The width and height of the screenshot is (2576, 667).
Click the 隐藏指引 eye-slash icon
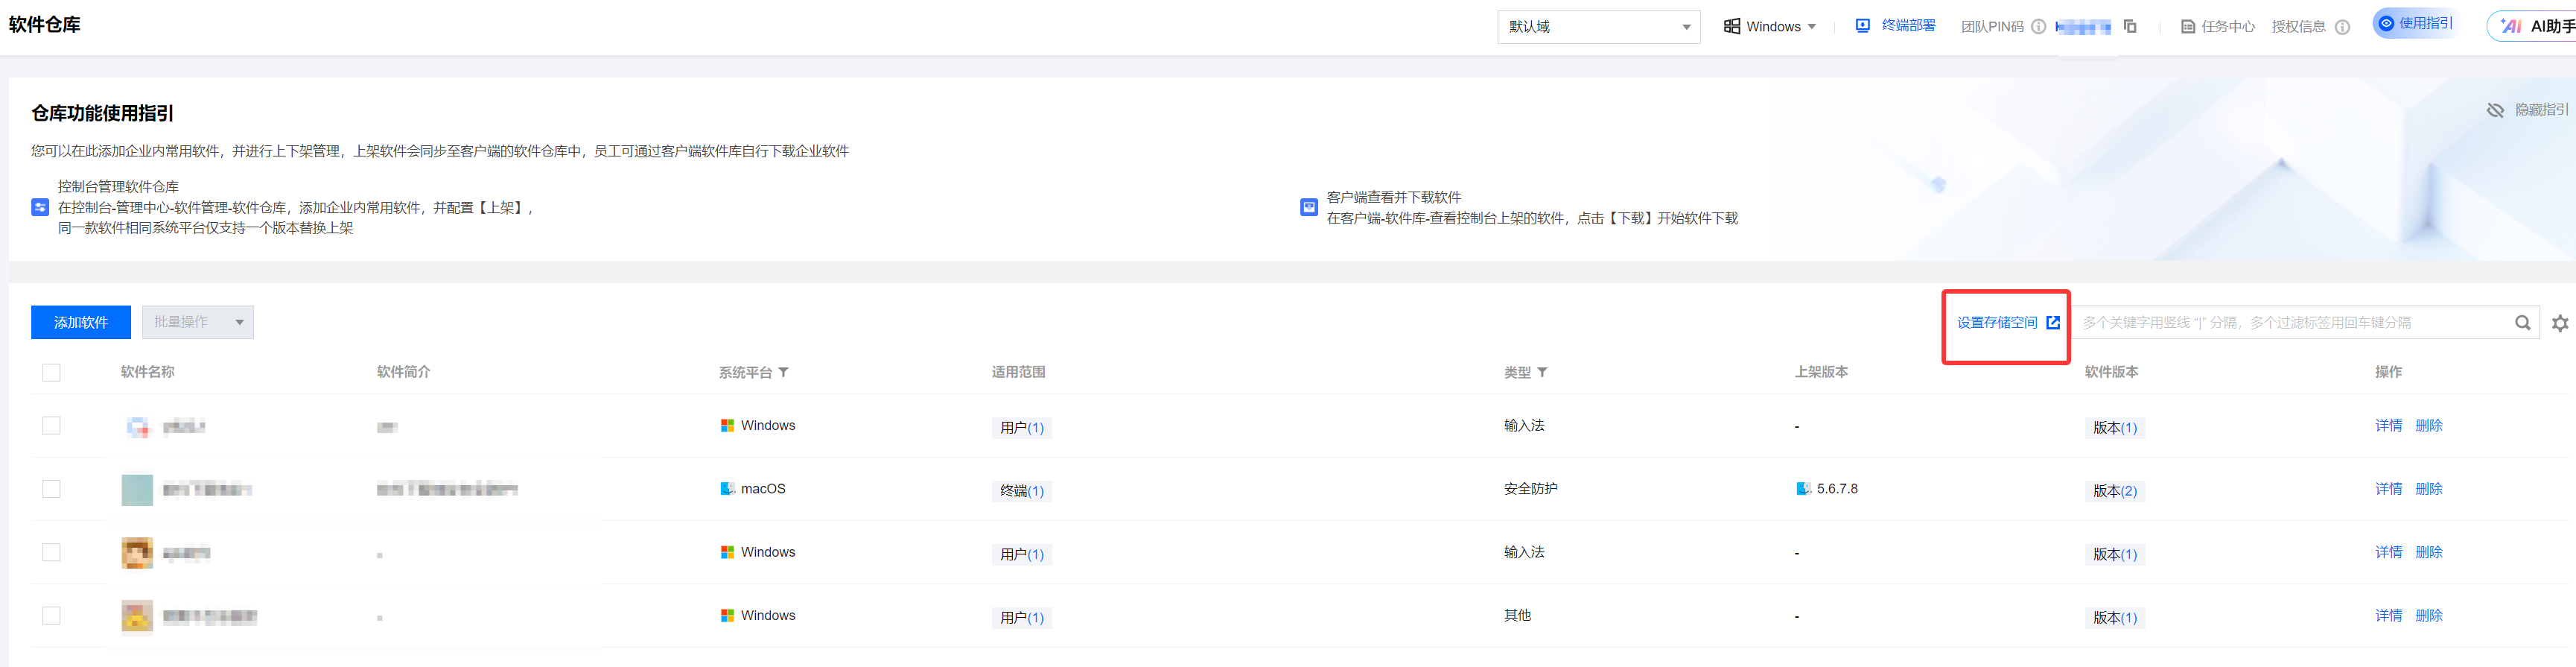pos(2495,110)
